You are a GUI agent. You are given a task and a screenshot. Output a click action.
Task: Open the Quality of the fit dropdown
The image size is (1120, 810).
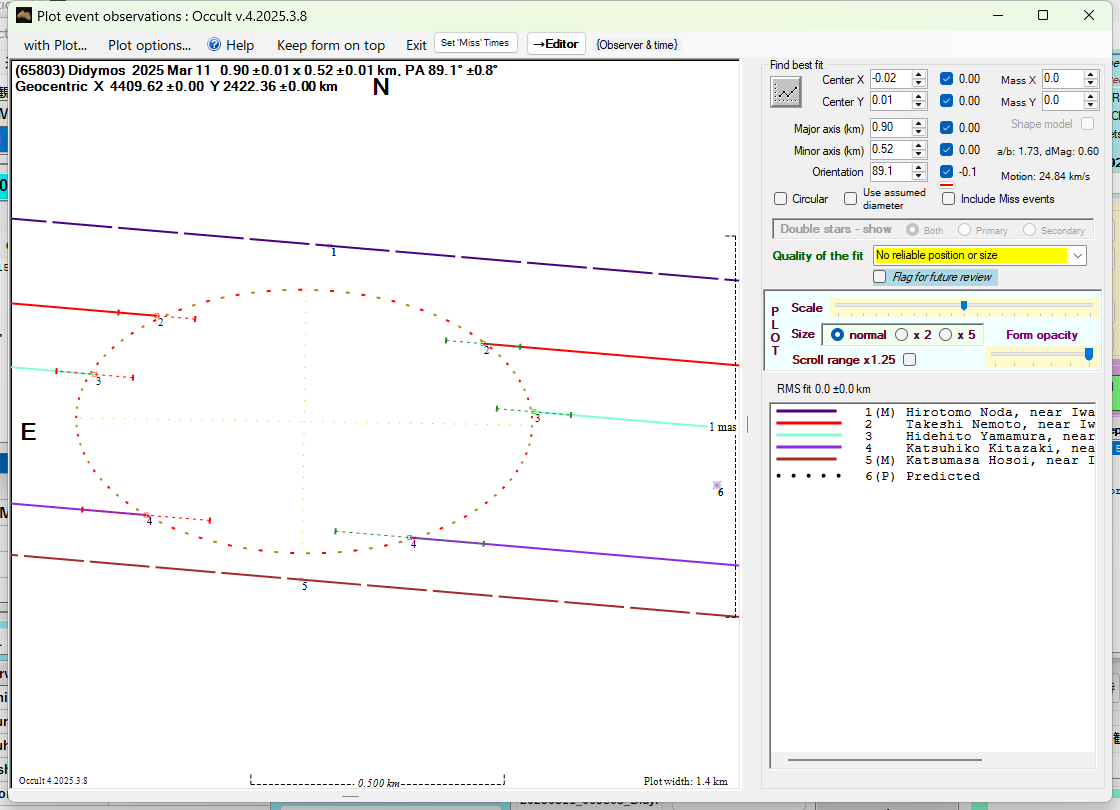pos(1077,256)
